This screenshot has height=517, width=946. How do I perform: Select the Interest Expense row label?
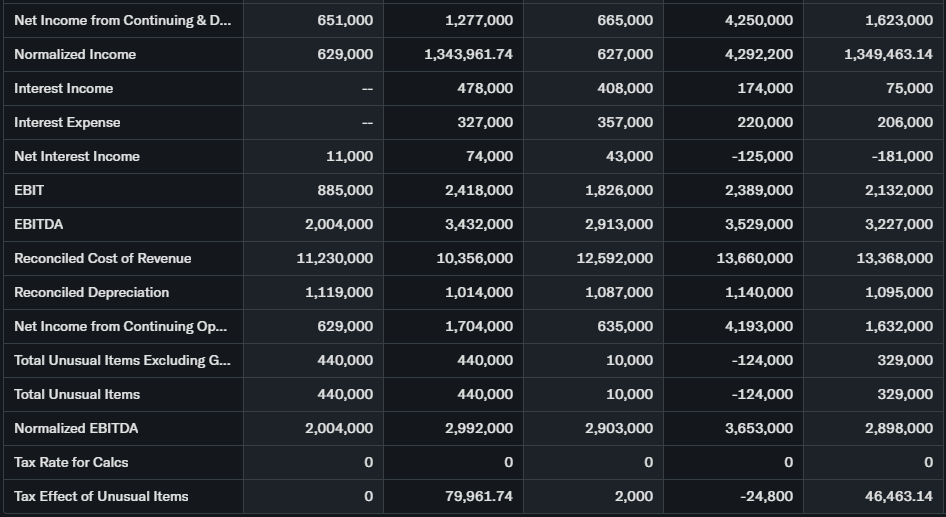tap(67, 122)
